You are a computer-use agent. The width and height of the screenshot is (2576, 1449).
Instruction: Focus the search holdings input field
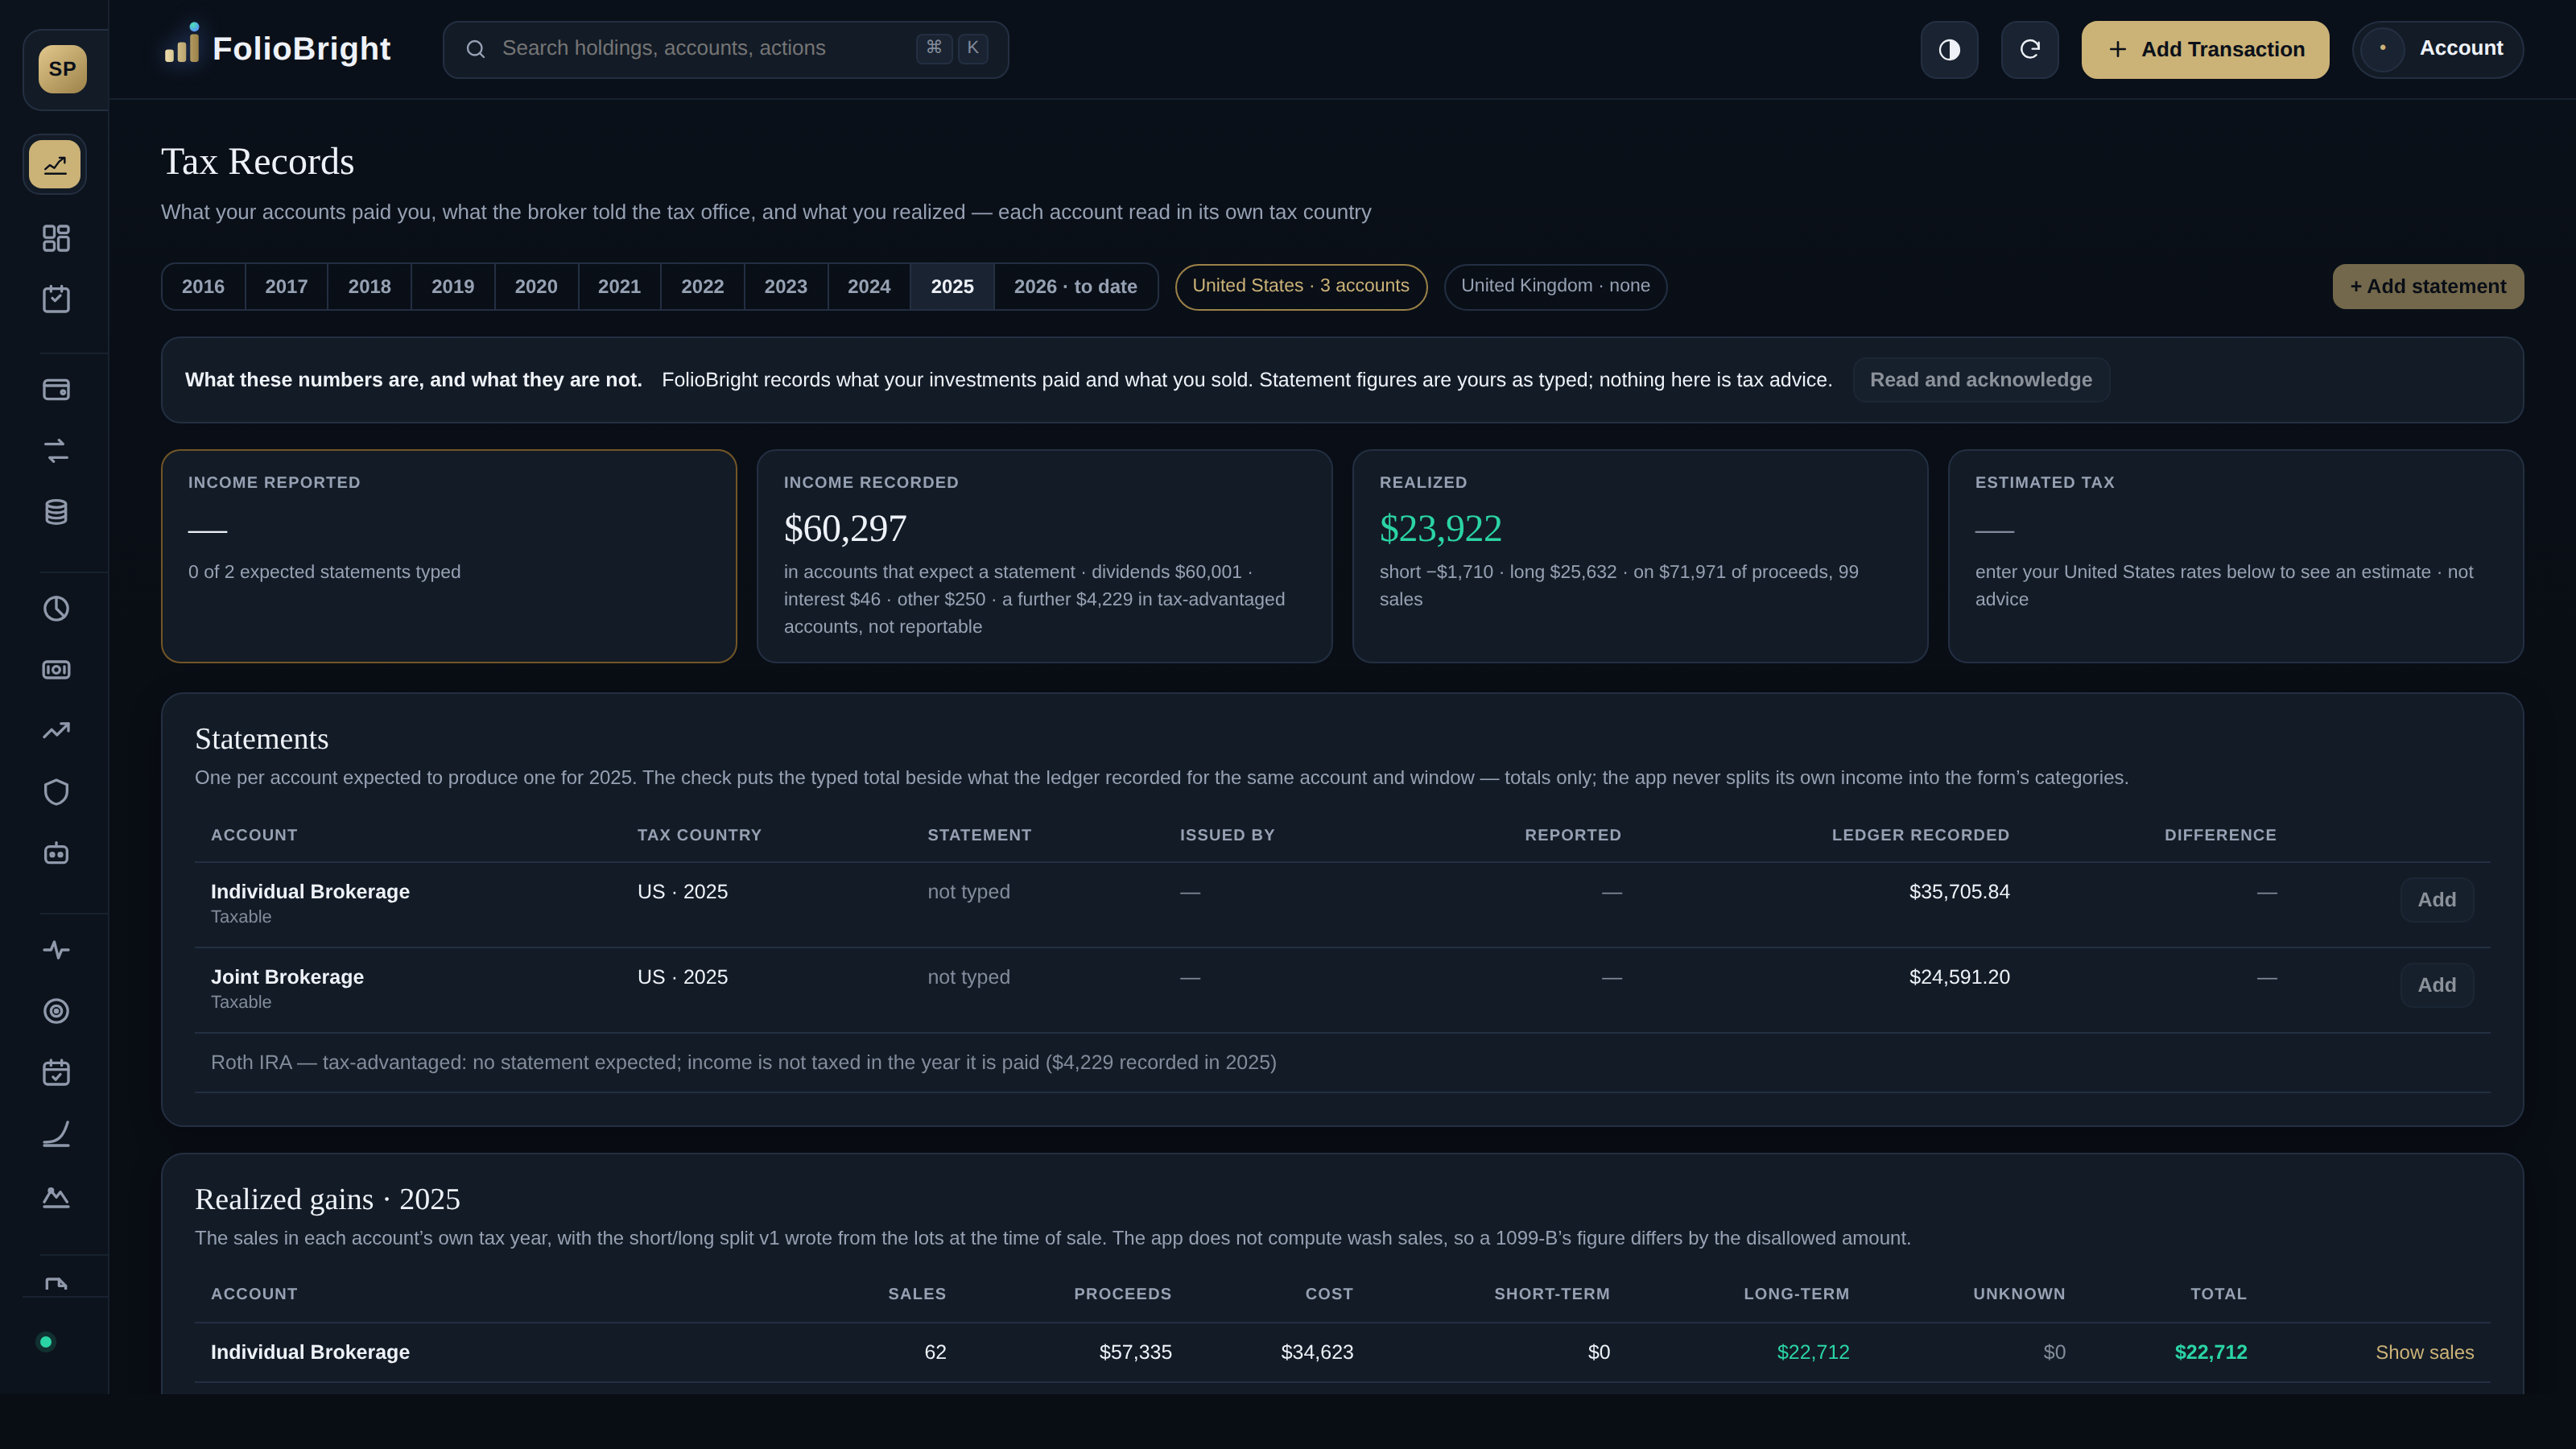click(726, 49)
